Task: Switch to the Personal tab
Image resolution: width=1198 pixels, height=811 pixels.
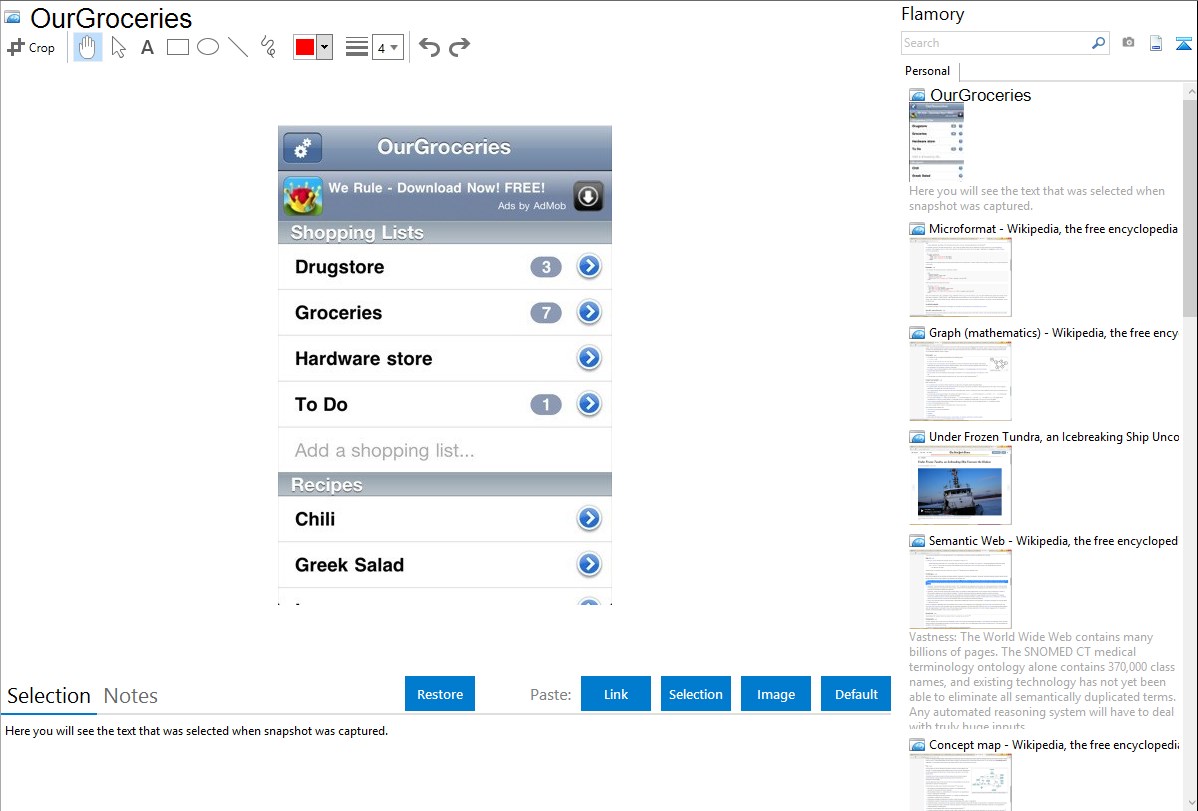Action: [x=928, y=71]
